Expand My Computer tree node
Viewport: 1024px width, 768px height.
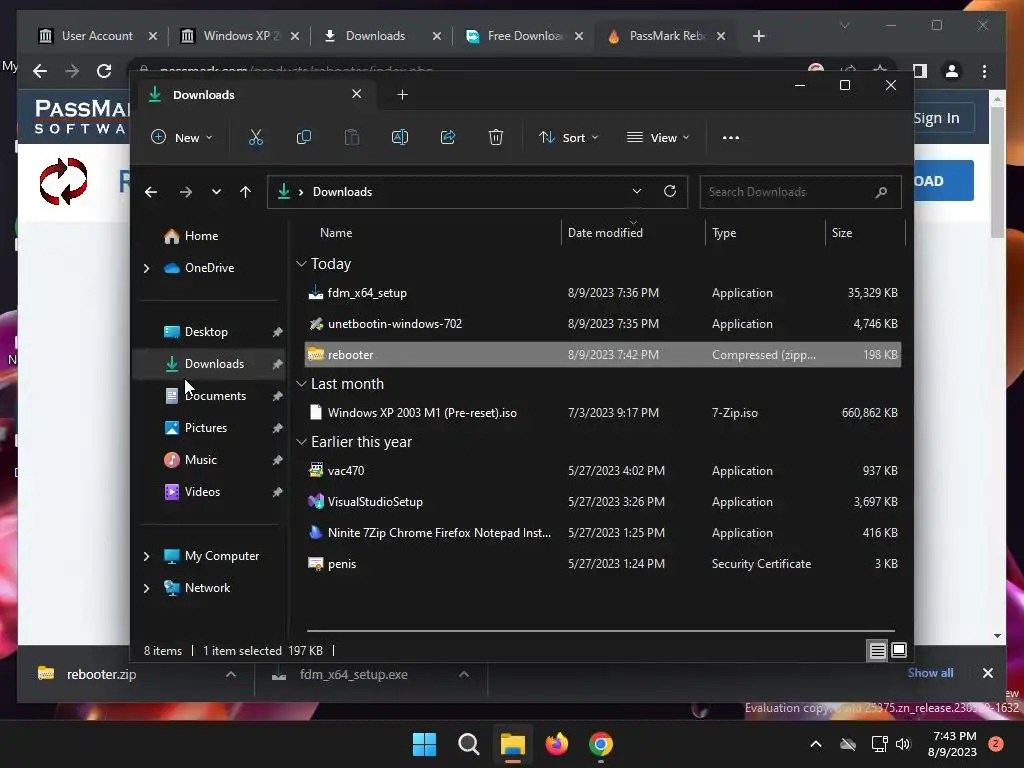[x=147, y=556]
